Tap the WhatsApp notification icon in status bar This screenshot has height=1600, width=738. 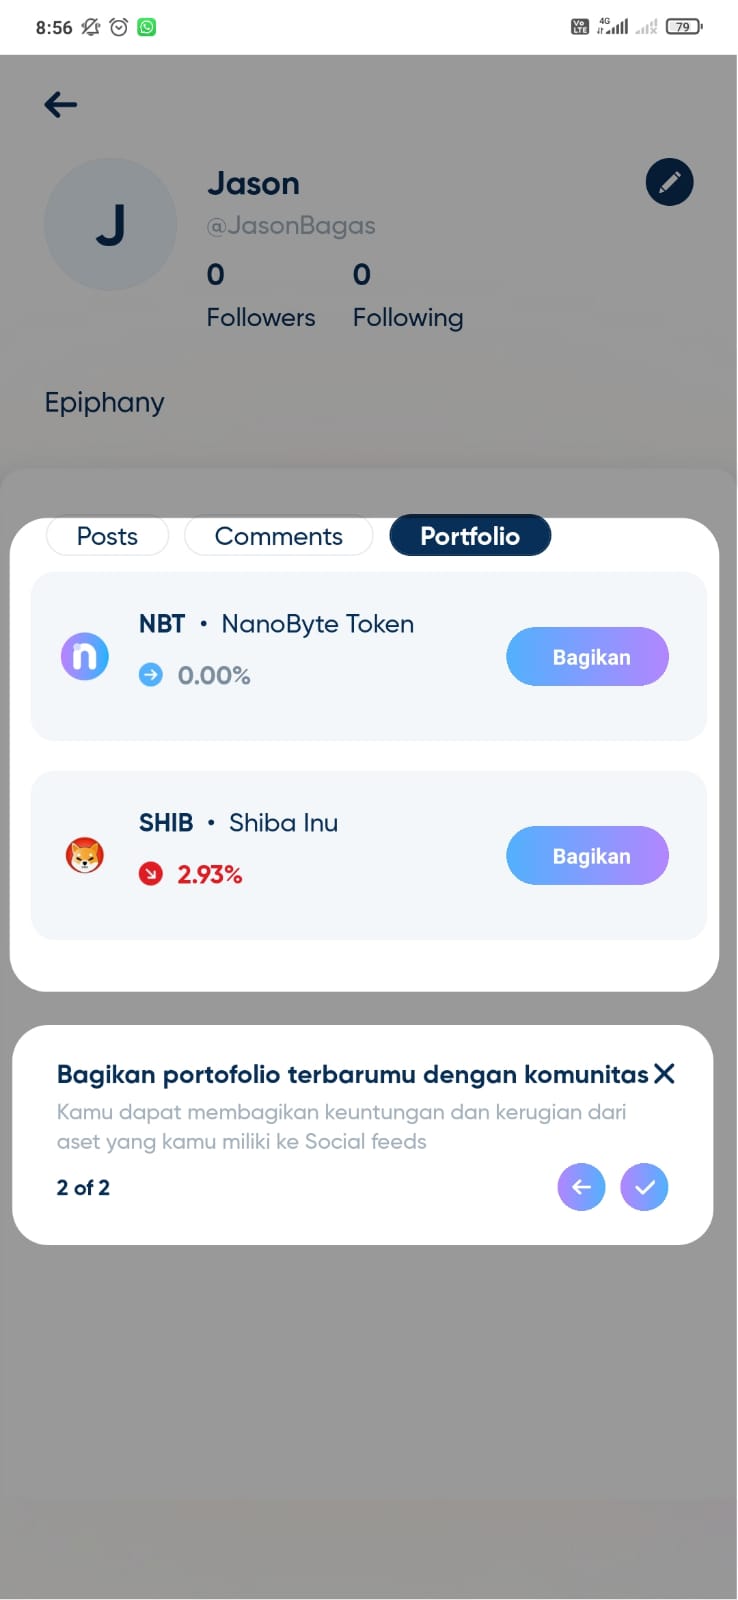pyautogui.click(x=147, y=27)
